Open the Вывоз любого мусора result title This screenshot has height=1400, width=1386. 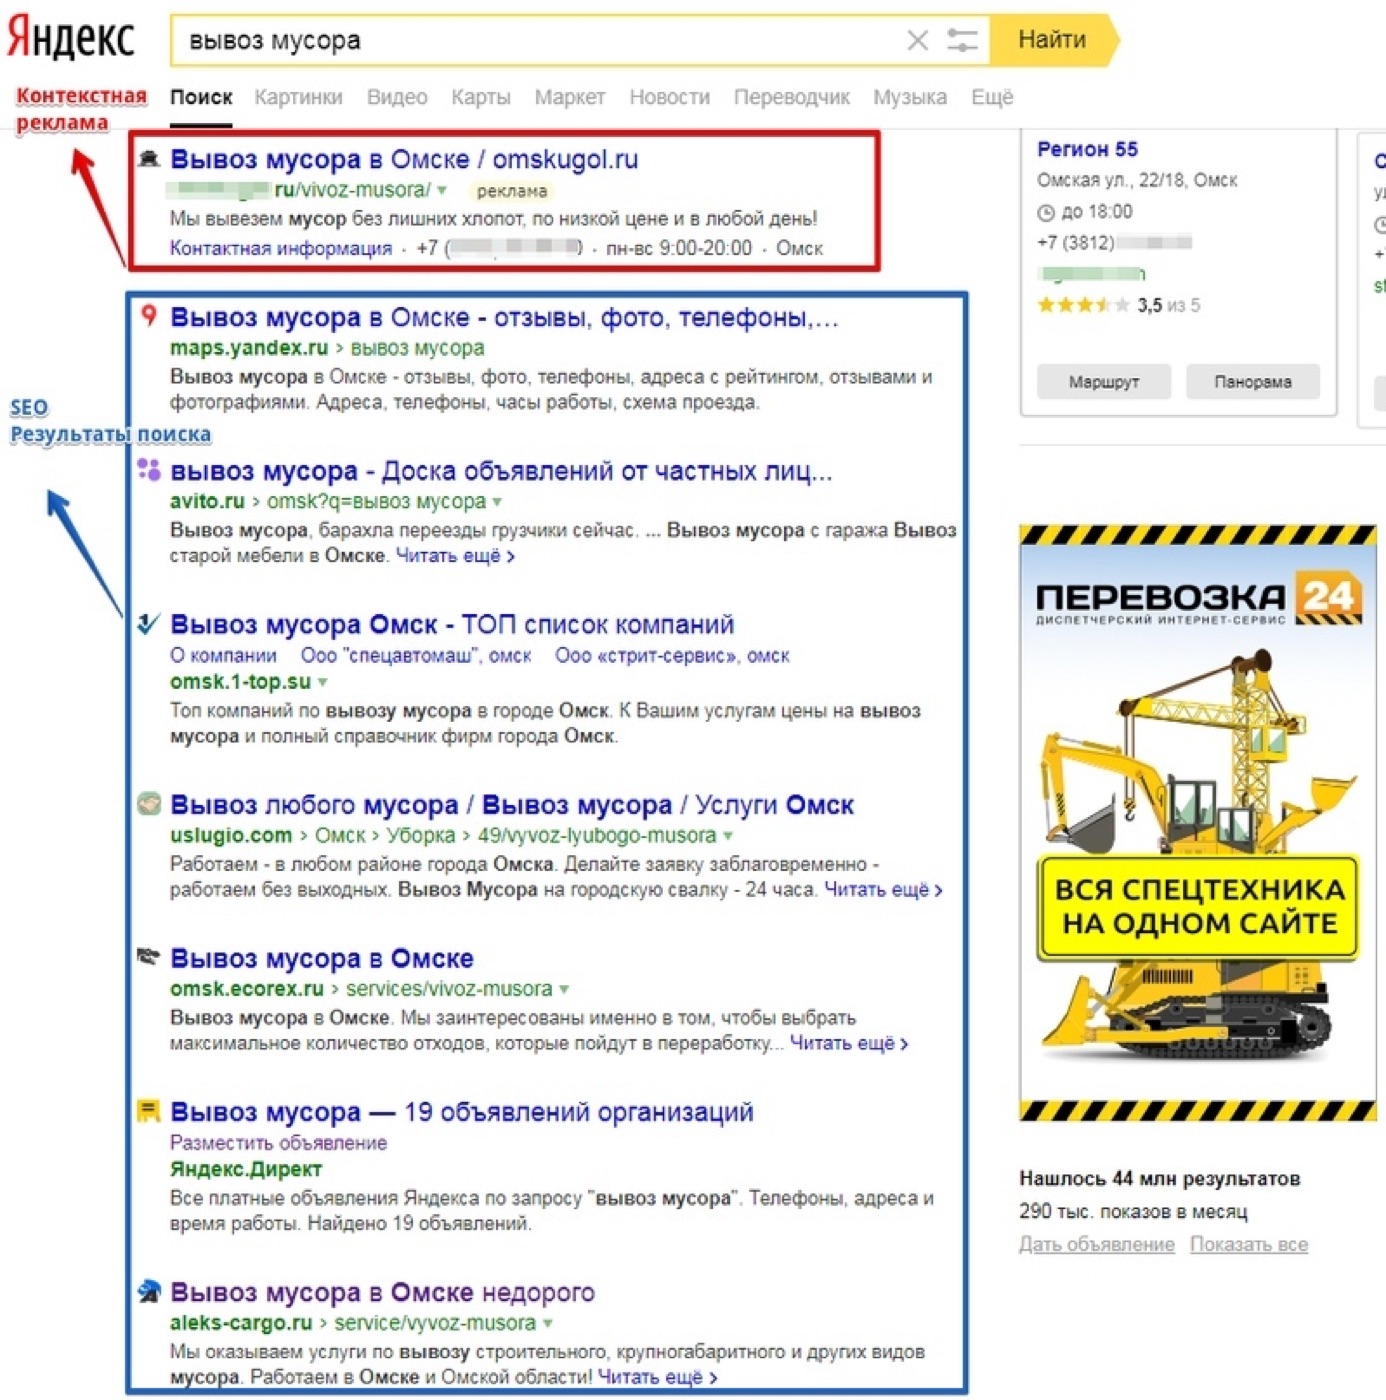coord(512,805)
